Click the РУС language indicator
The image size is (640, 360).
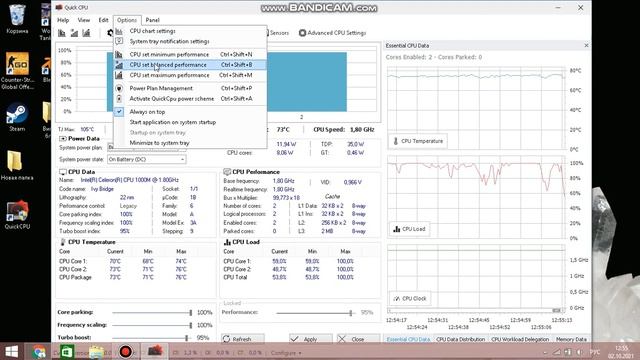point(595,352)
